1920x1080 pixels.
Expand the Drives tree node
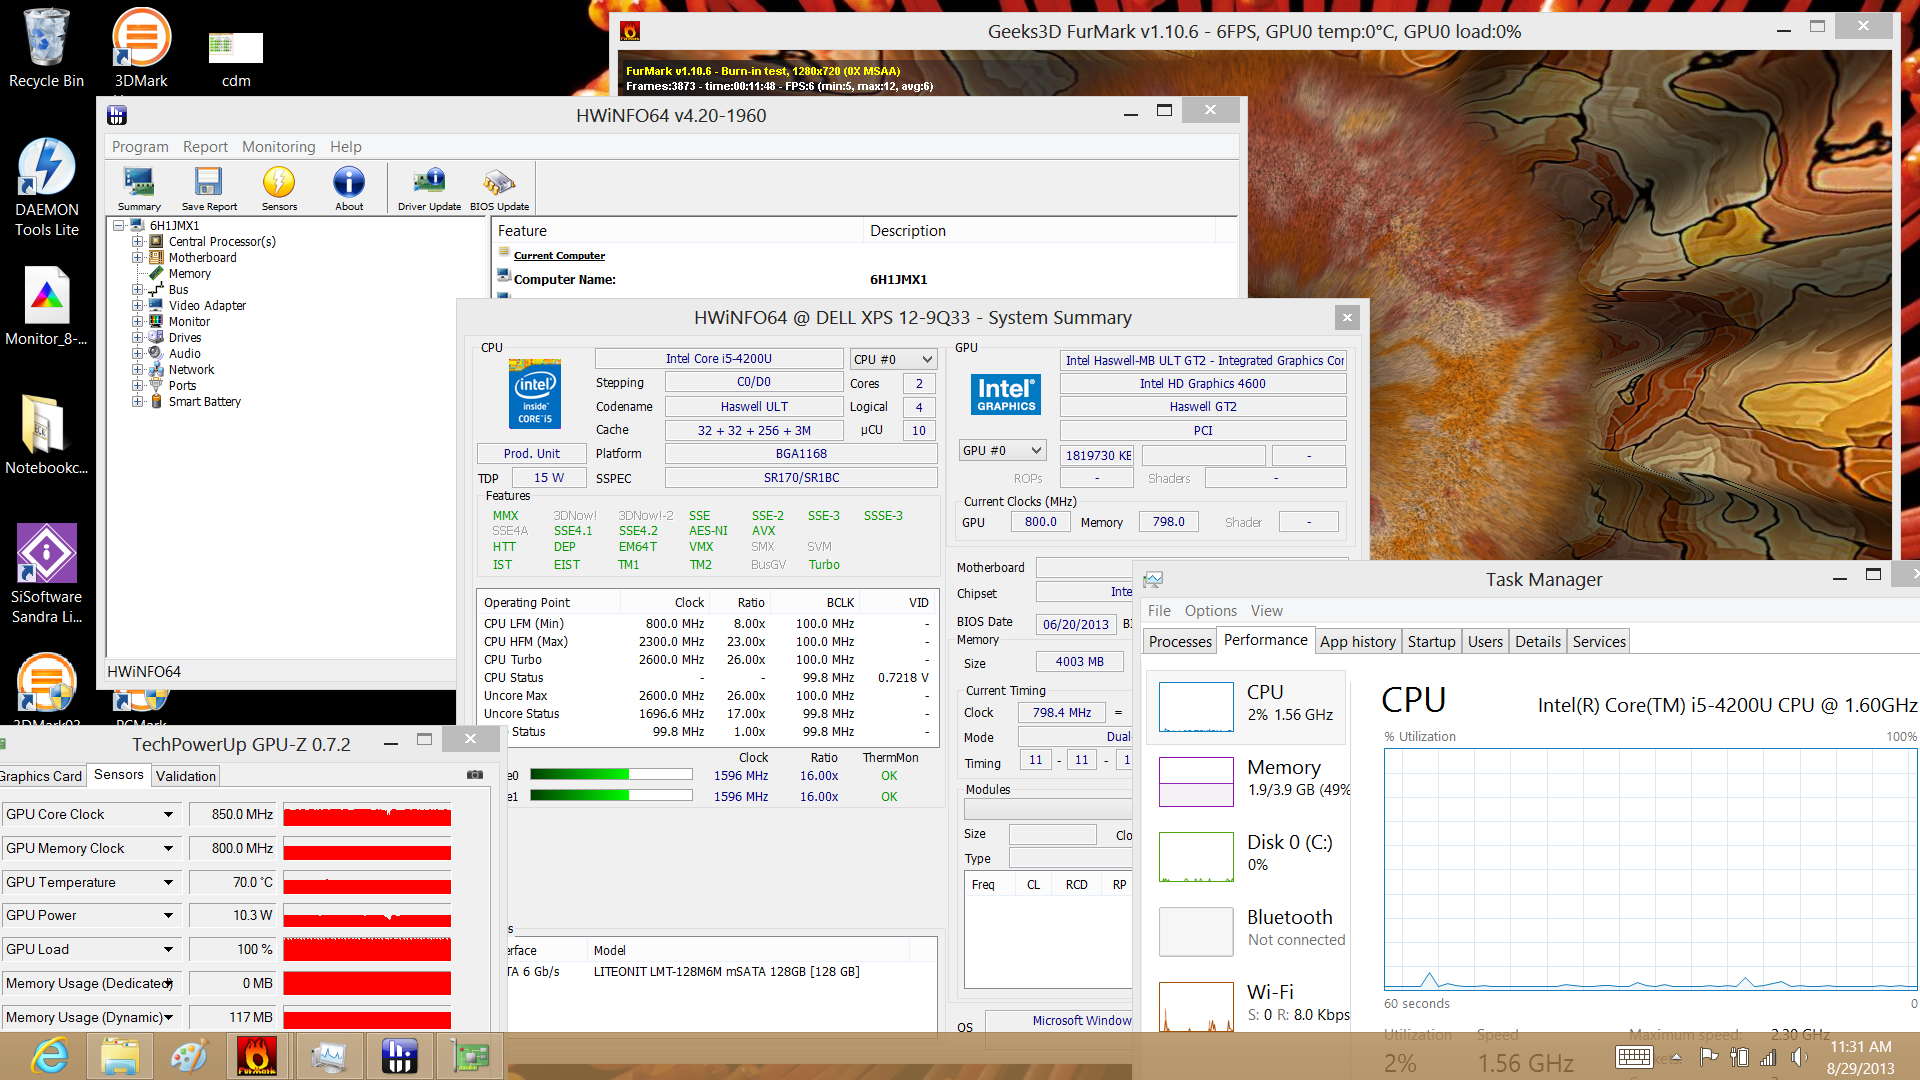coord(138,338)
